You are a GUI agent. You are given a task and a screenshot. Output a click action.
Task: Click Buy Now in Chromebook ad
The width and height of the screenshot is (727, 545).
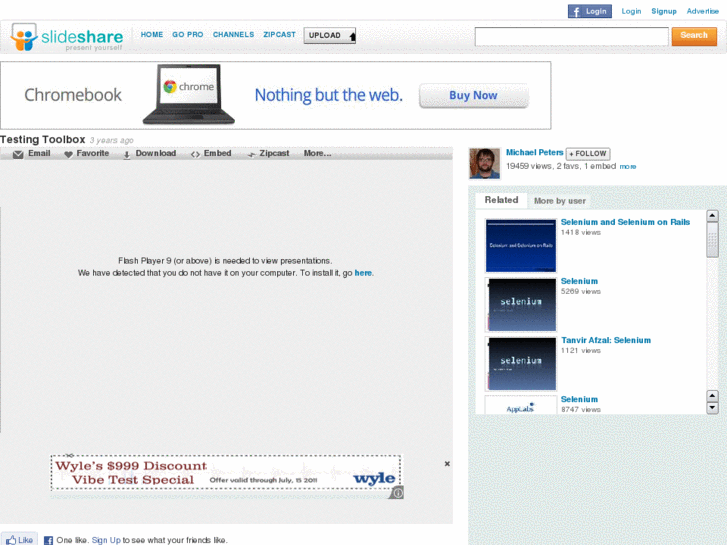473,96
